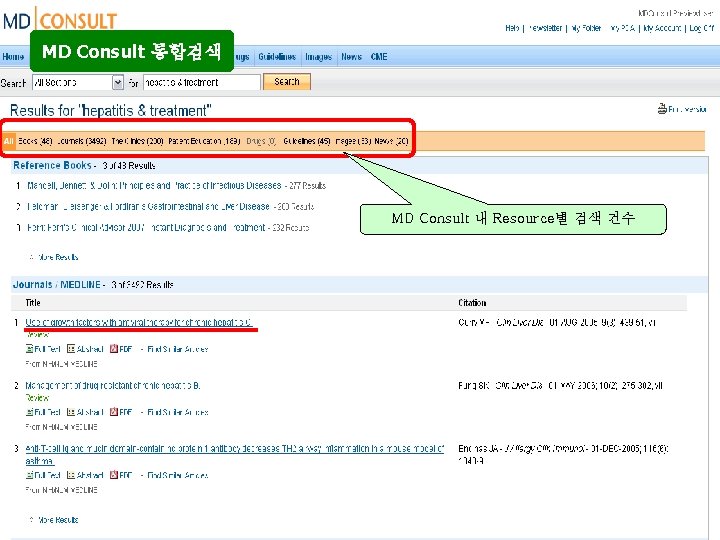The height and width of the screenshot is (540, 720).
Task: Select the Books (48) tab
Action: [x=35, y=141]
